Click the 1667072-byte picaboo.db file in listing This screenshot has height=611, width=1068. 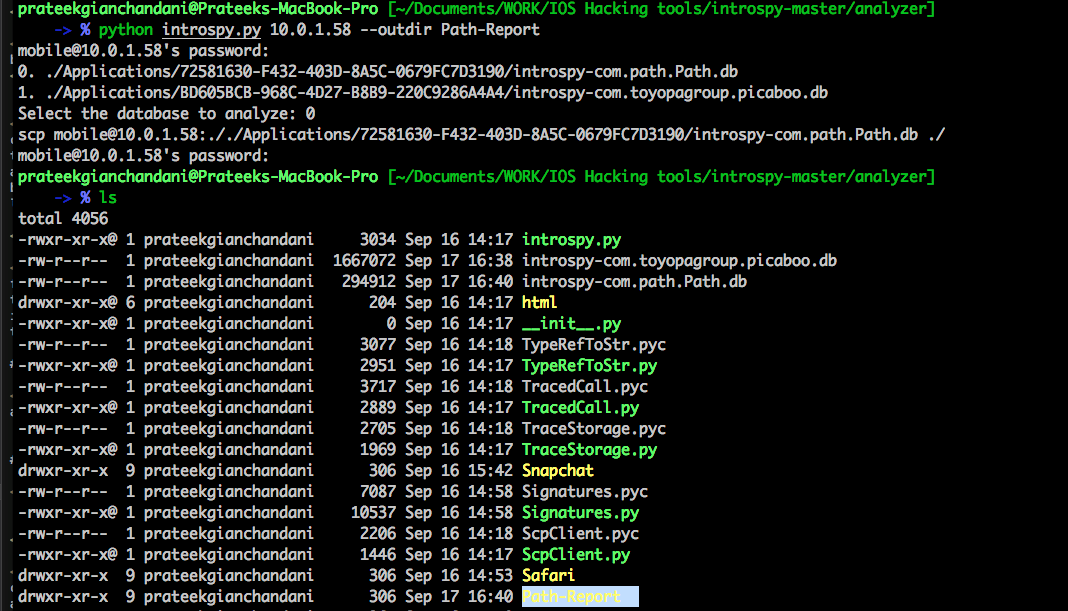(679, 260)
